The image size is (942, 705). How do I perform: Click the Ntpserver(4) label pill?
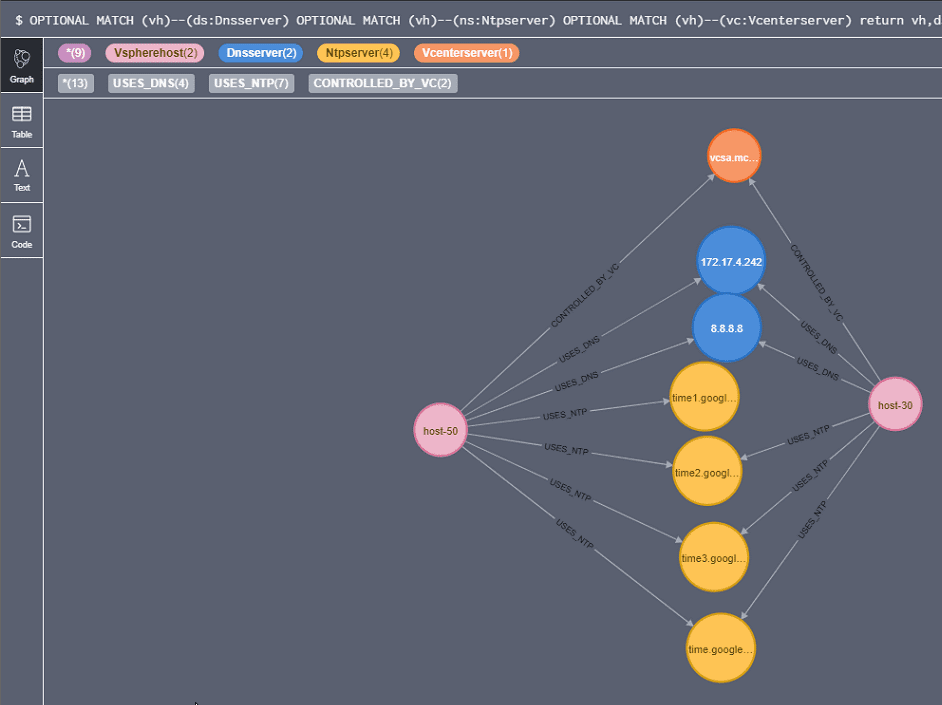point(357,53)
